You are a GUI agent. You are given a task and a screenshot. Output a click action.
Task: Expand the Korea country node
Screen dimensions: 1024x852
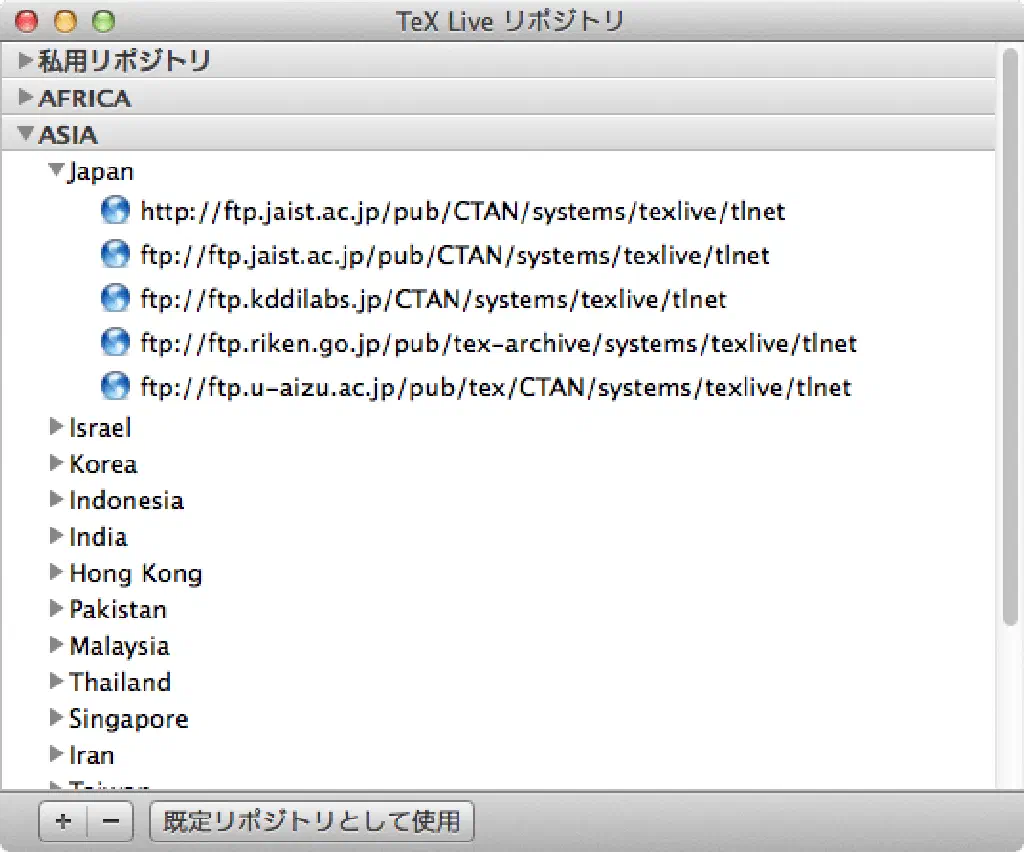[x=56, y=463]
